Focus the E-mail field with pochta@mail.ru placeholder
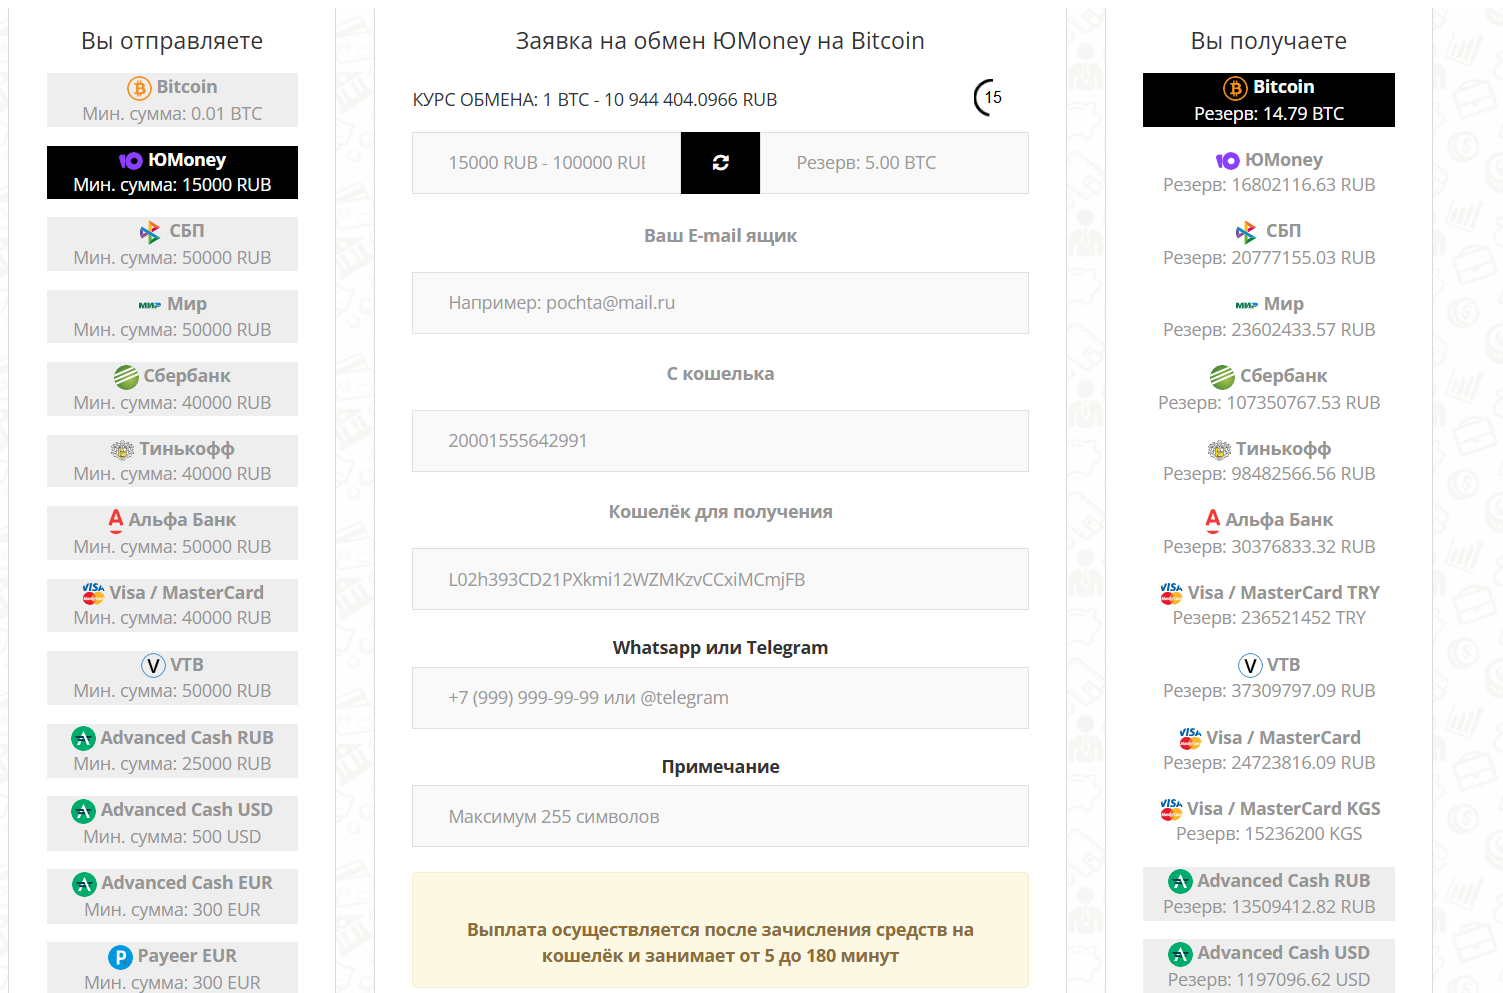Screen dimensions: 1503x993 pyautogui.click(x=720, y=303)
